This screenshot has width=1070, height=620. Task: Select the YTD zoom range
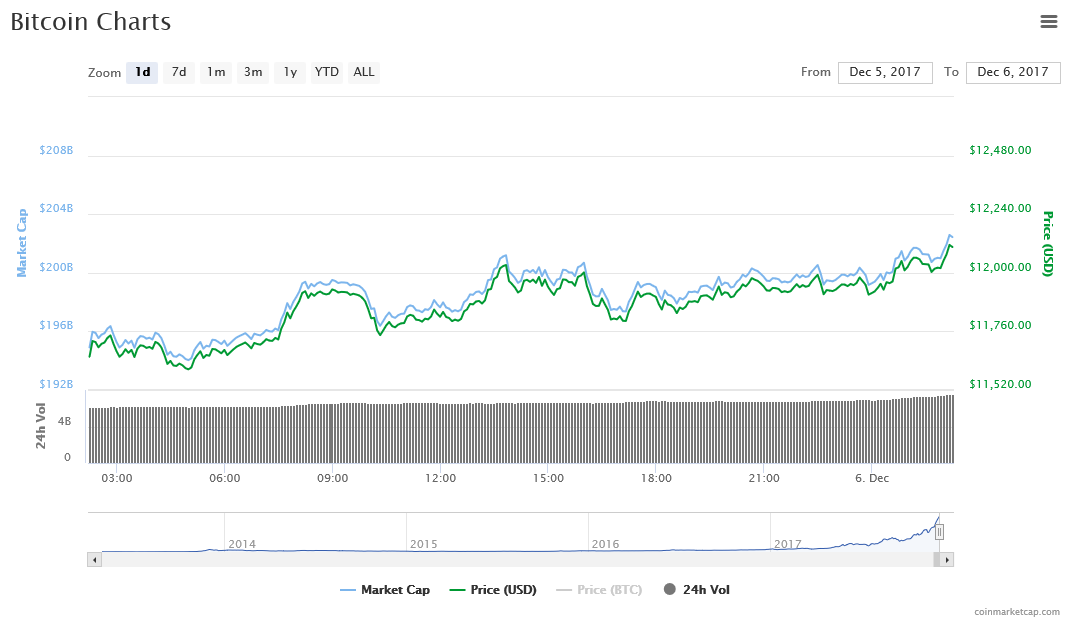tap(326, 72)
